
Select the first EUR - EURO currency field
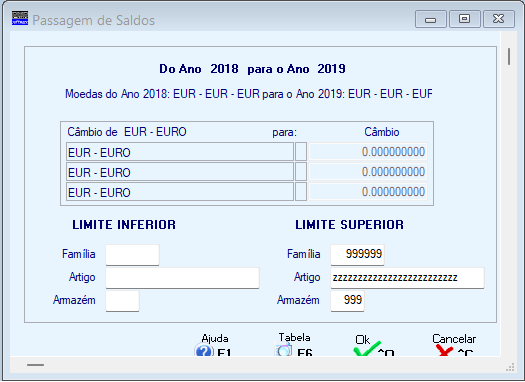[x=180, y=152]
